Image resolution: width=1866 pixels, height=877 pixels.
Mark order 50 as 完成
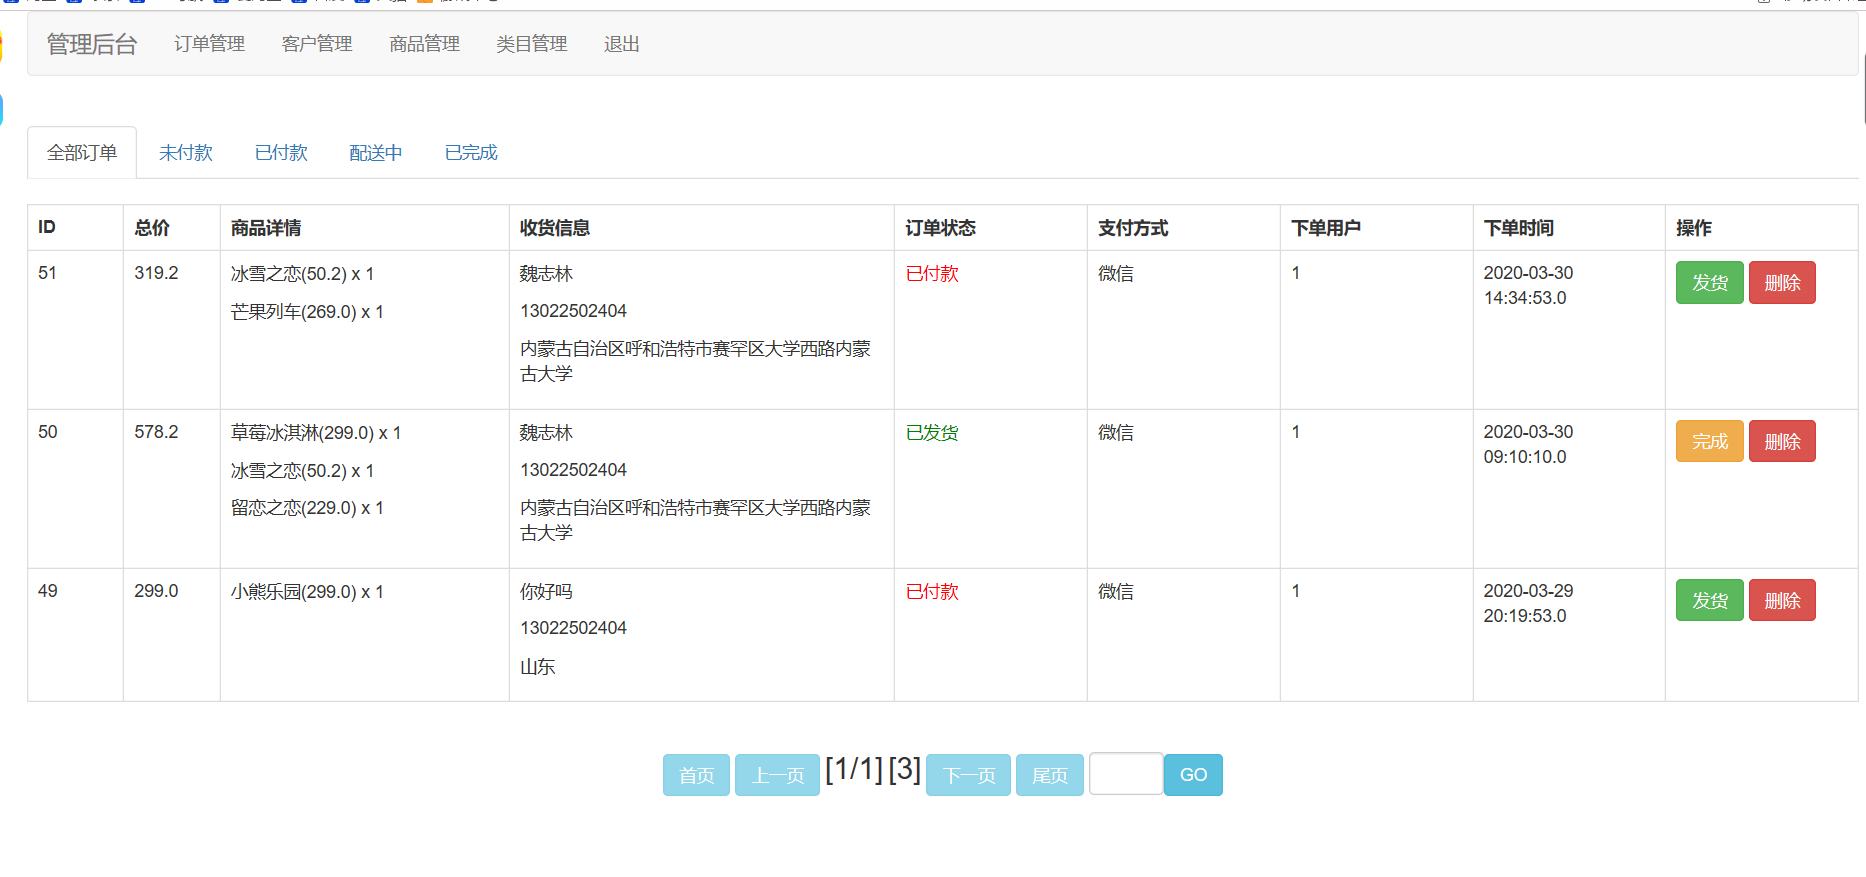pos(1709,442)
